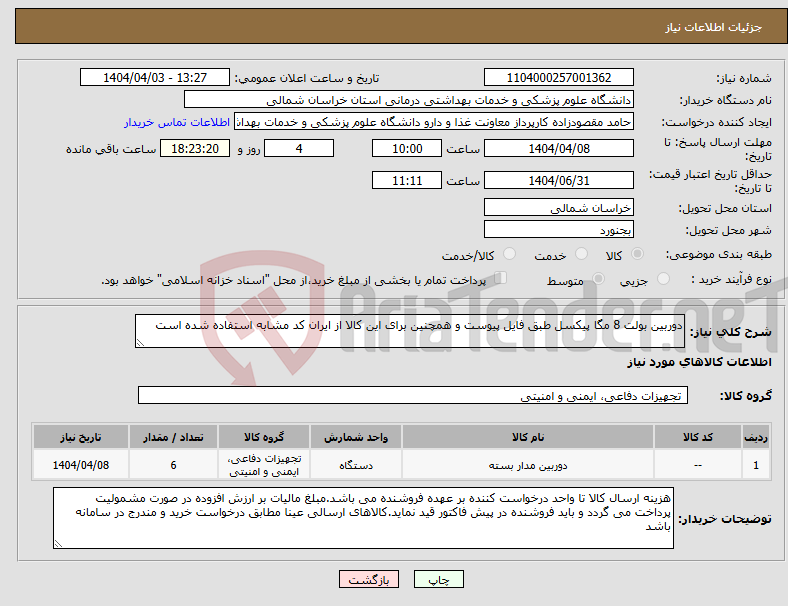Click the اطلاعات کالاهای مورد نیاز heading
Viewport: 788px width, 606px height.
tap(699, 362)
